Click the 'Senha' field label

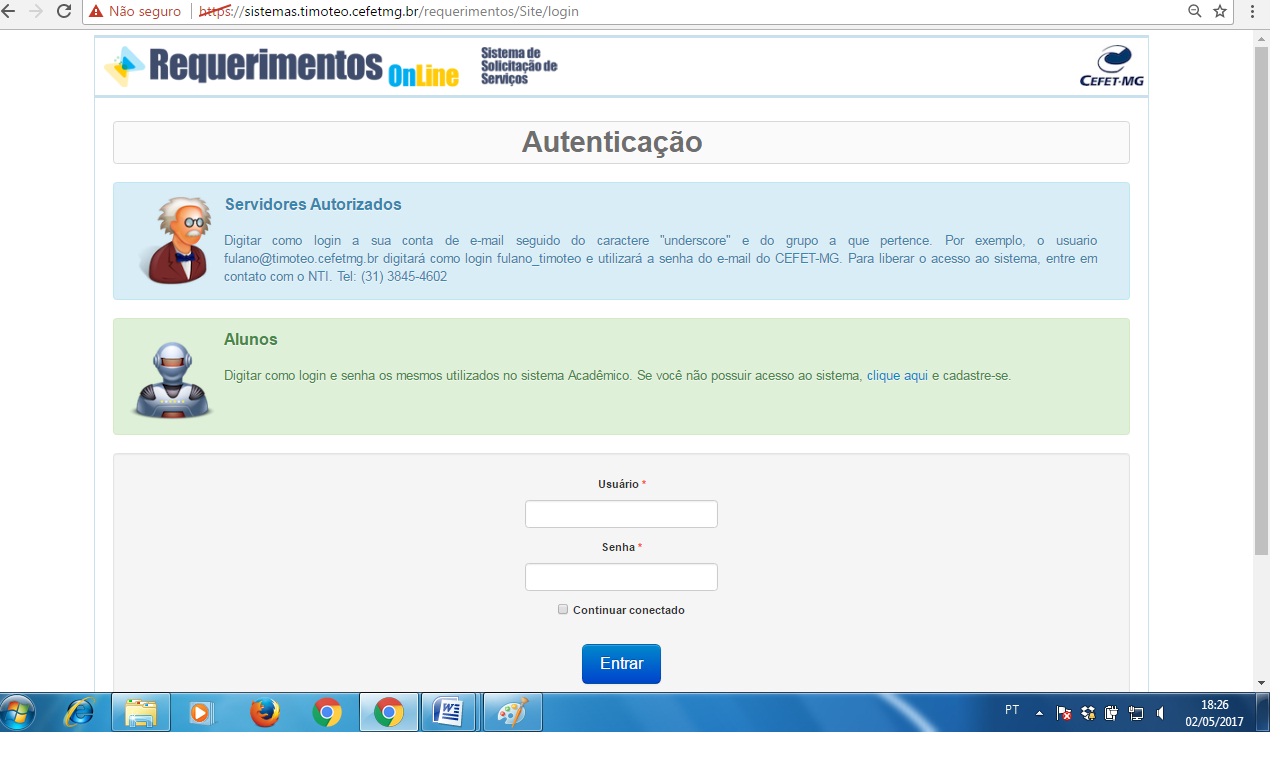click(x=618, y=547)
